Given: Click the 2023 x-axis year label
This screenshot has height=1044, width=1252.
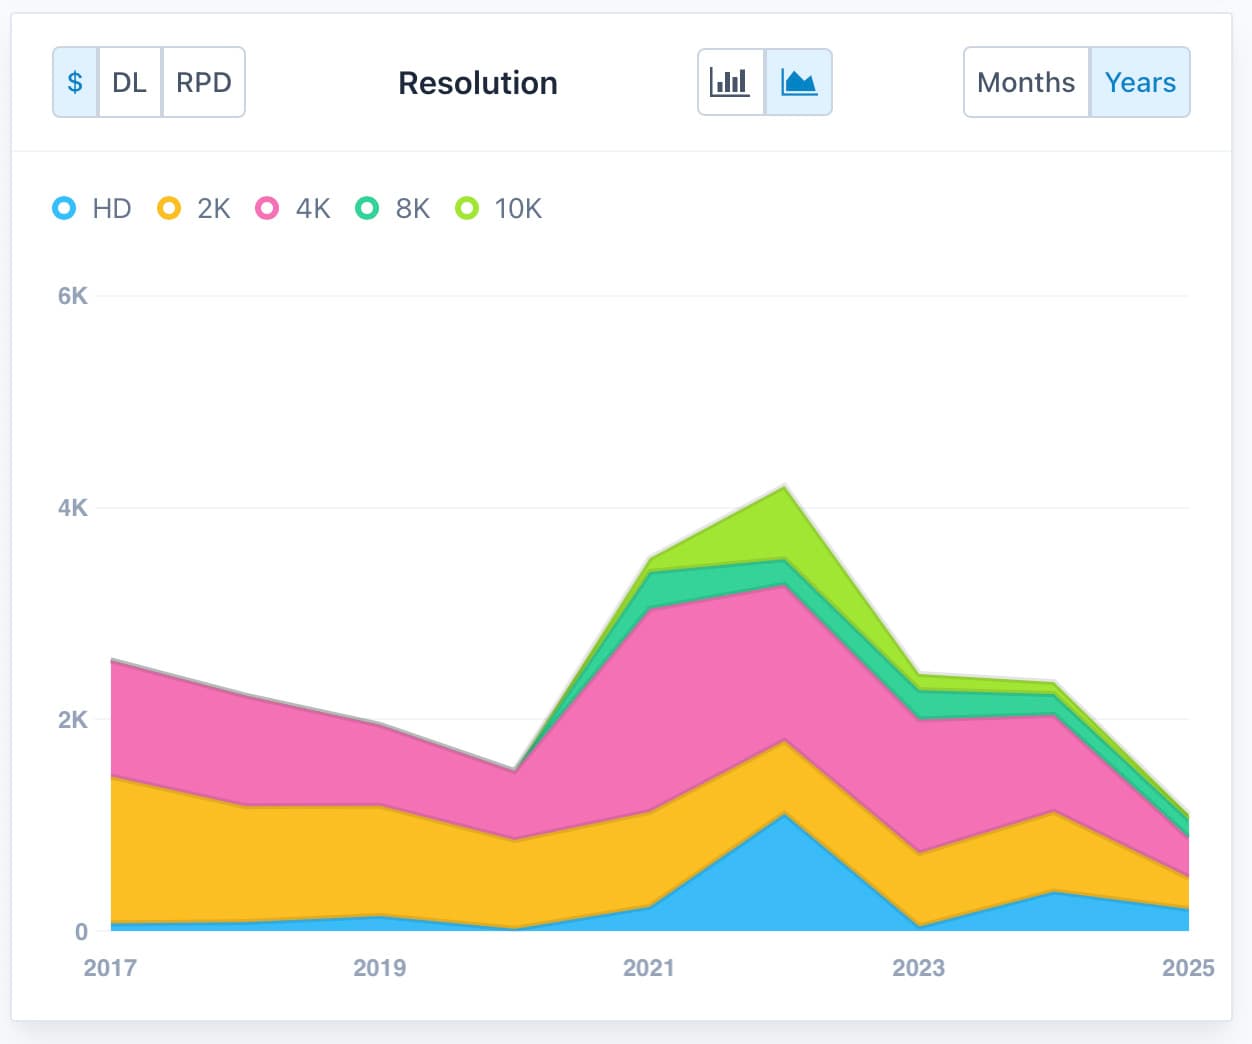Looking at the screenshot, I should click(918, 967).
